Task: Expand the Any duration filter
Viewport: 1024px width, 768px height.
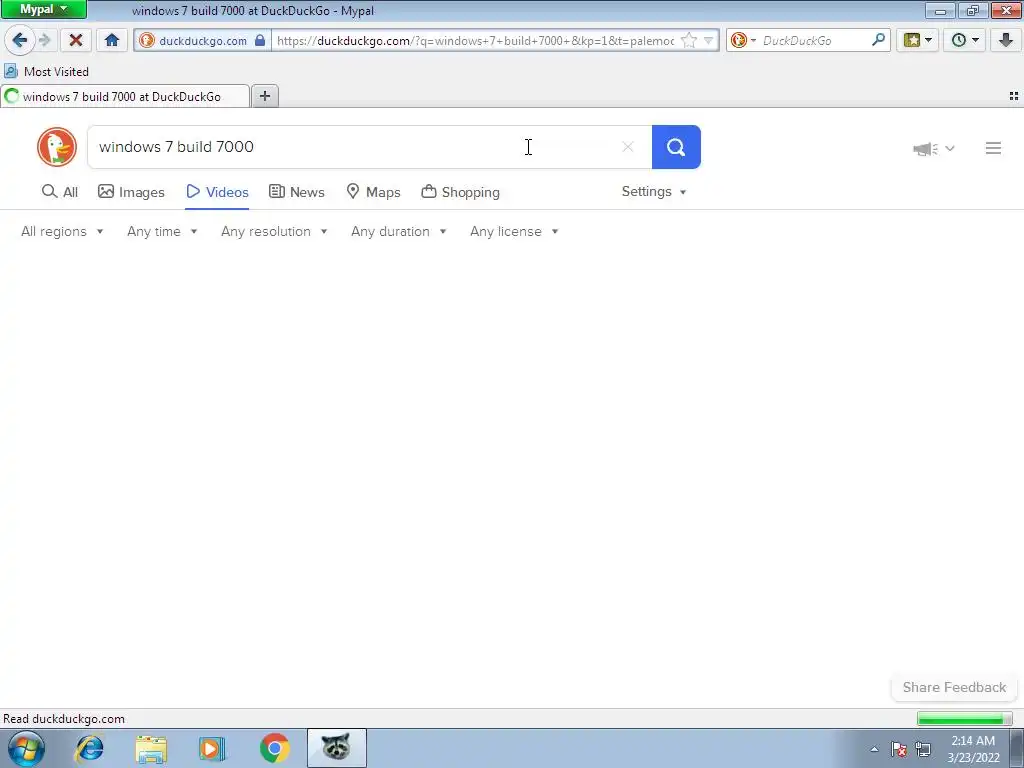Action: 398,231
